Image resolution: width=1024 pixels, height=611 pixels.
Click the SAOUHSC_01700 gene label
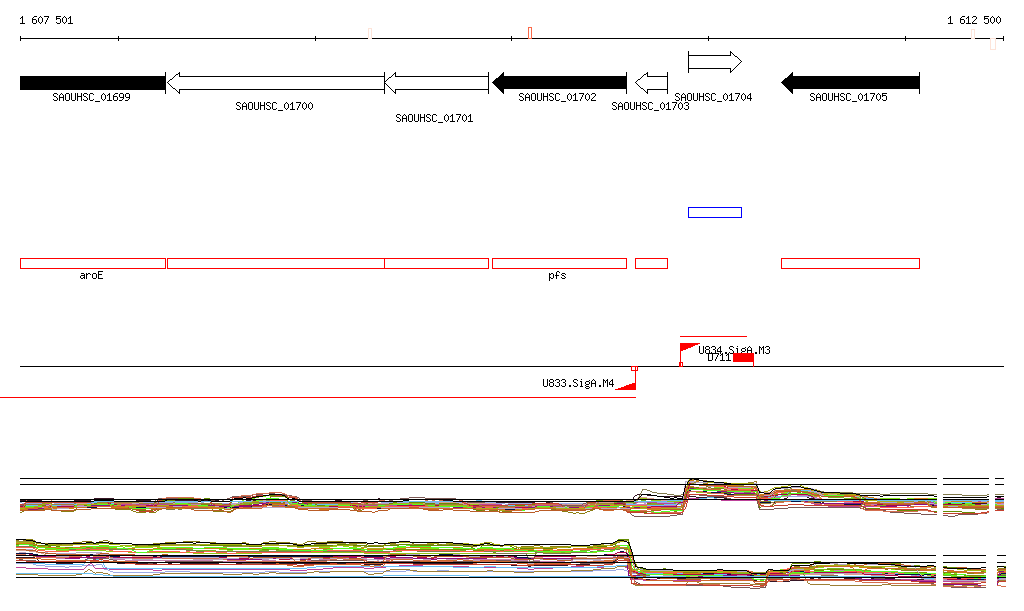coord(274,106)
